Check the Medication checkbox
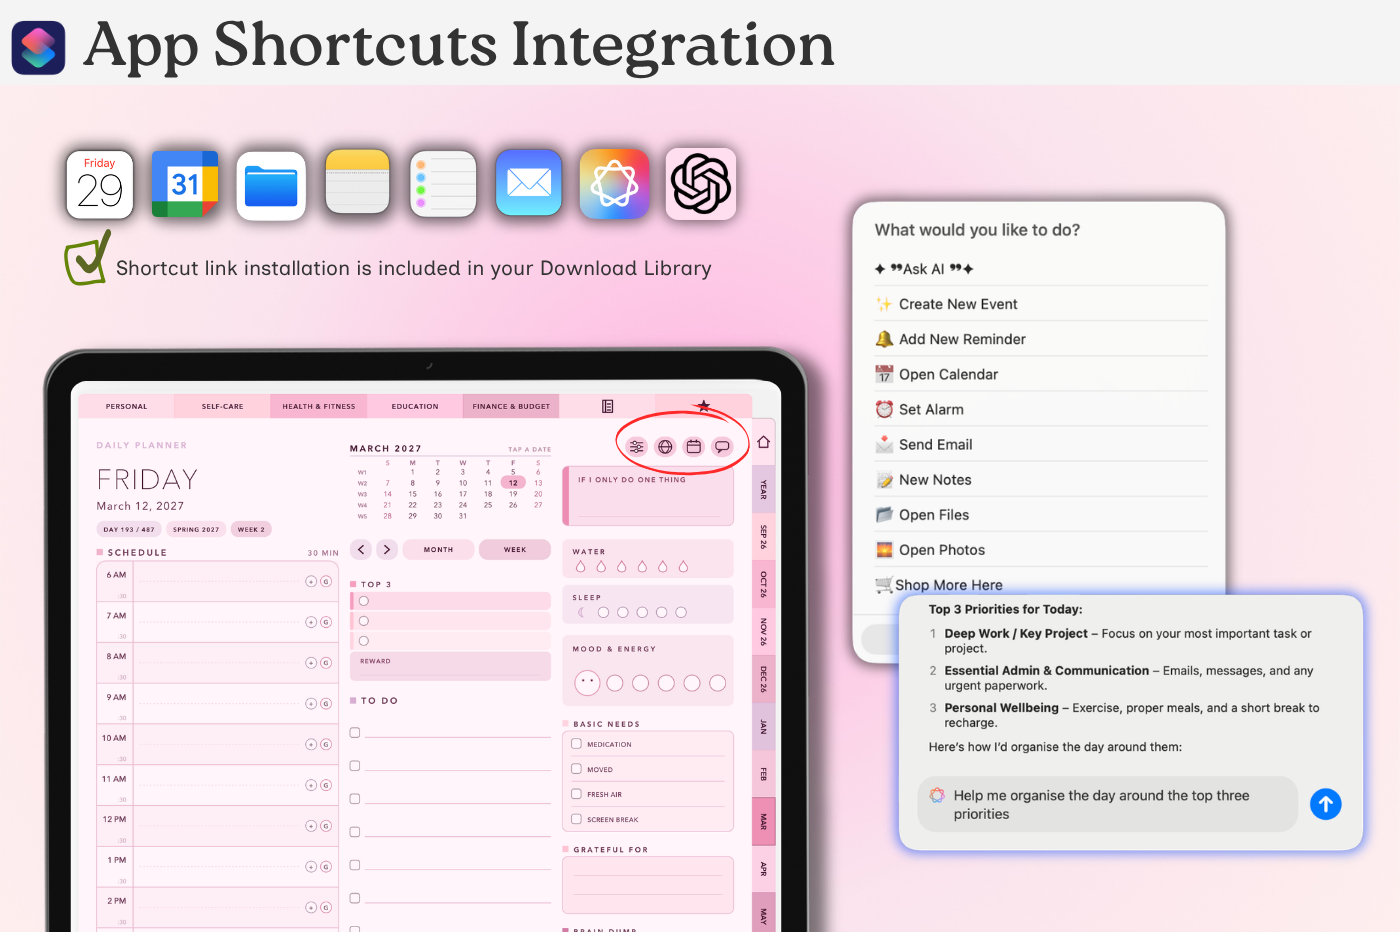This screenshot has width=1400, height=932. point(577,744)
